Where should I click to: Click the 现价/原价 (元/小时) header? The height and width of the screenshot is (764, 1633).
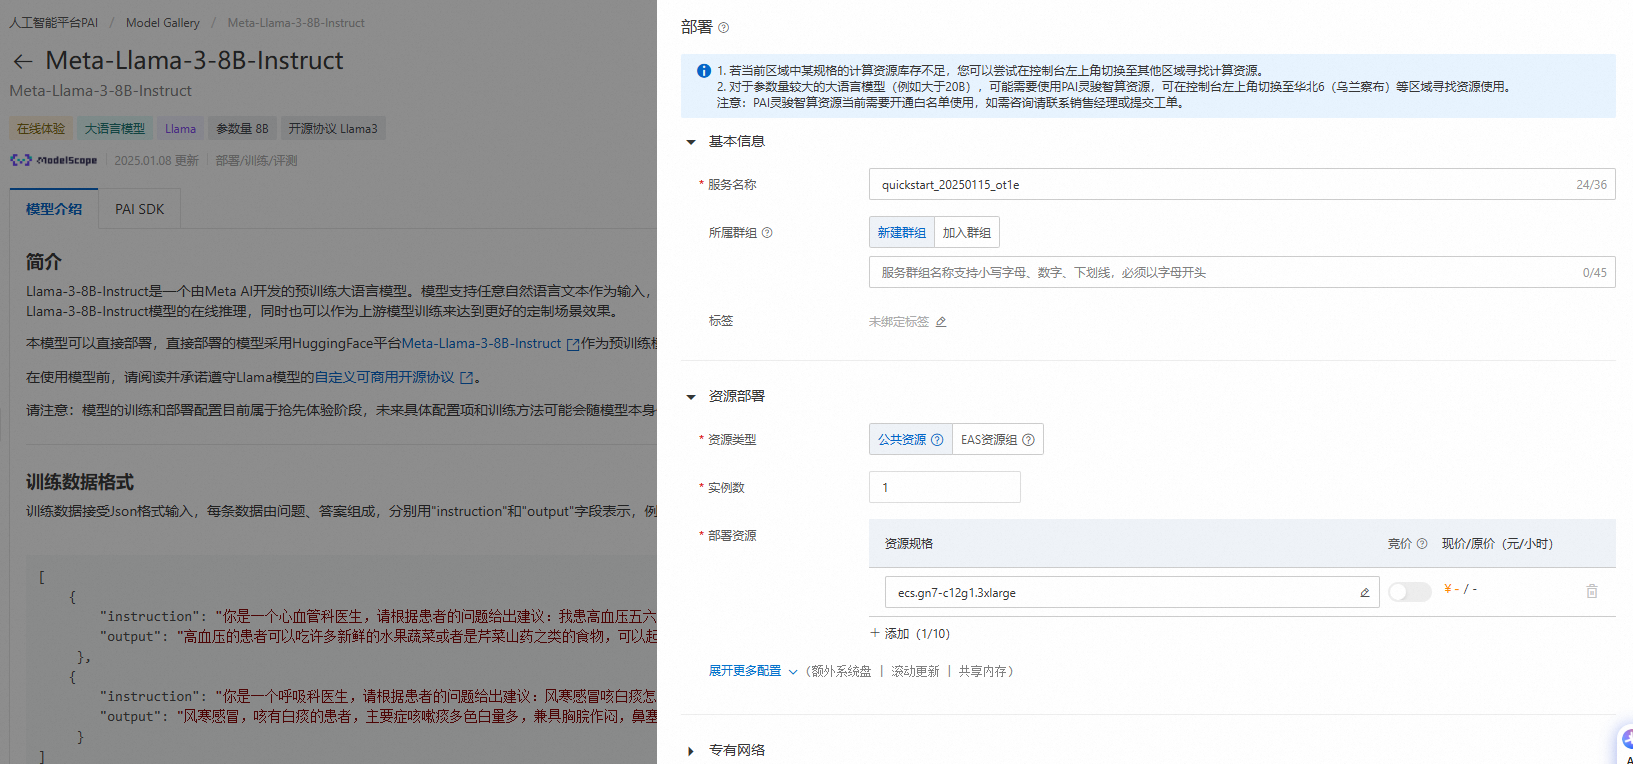click(x=1497, y=544)
